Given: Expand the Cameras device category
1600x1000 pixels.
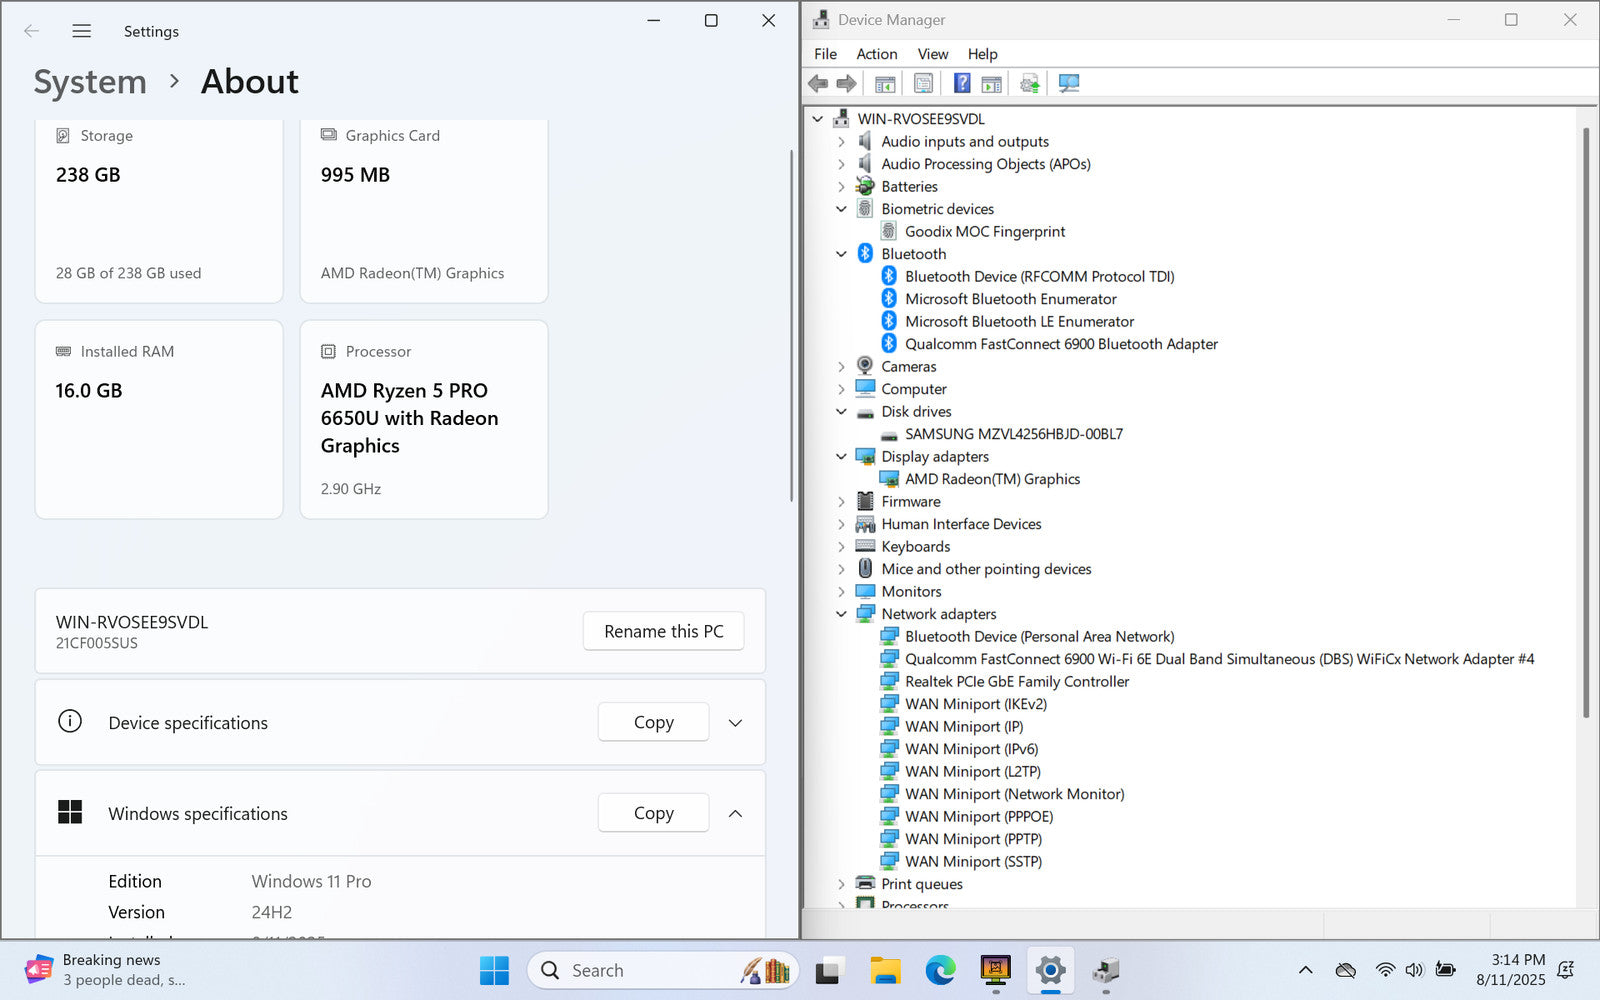Looking at the screenshot, I should [841, 367].
